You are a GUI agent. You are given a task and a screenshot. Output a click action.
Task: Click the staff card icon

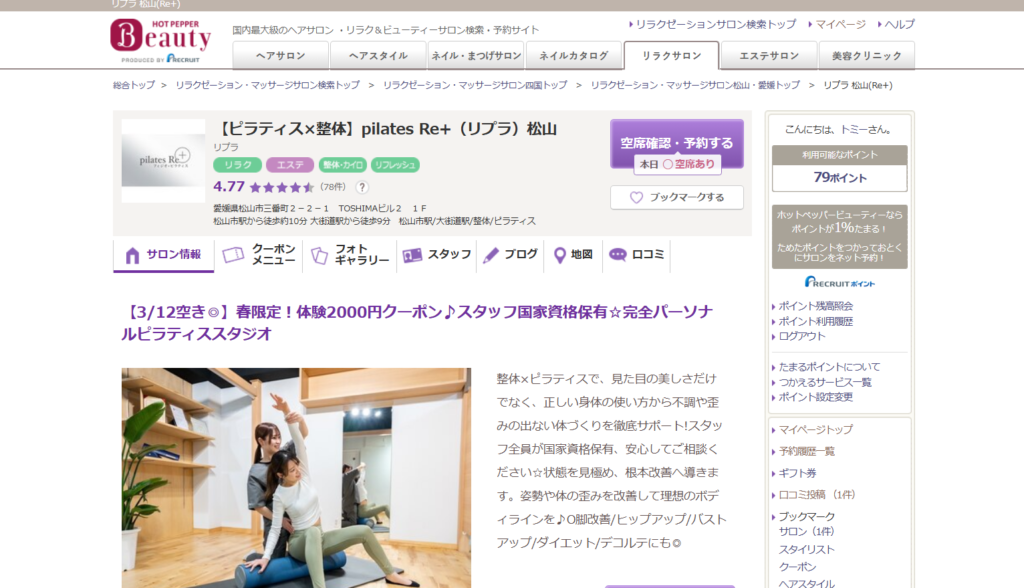tap(412, 255)
